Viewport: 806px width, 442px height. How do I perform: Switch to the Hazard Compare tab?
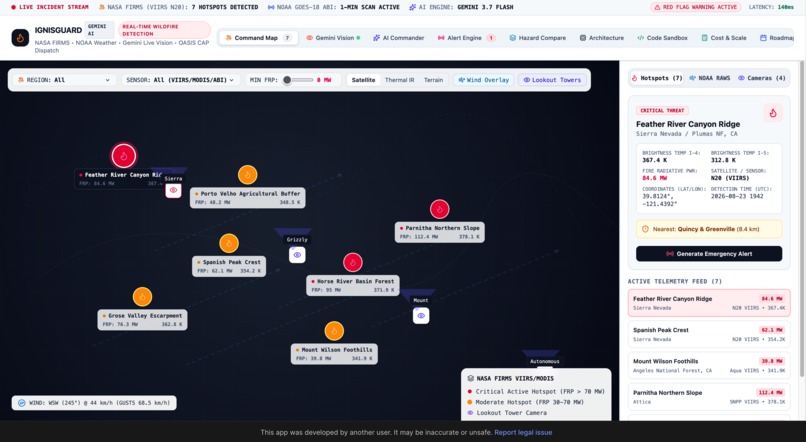[537, 38]
